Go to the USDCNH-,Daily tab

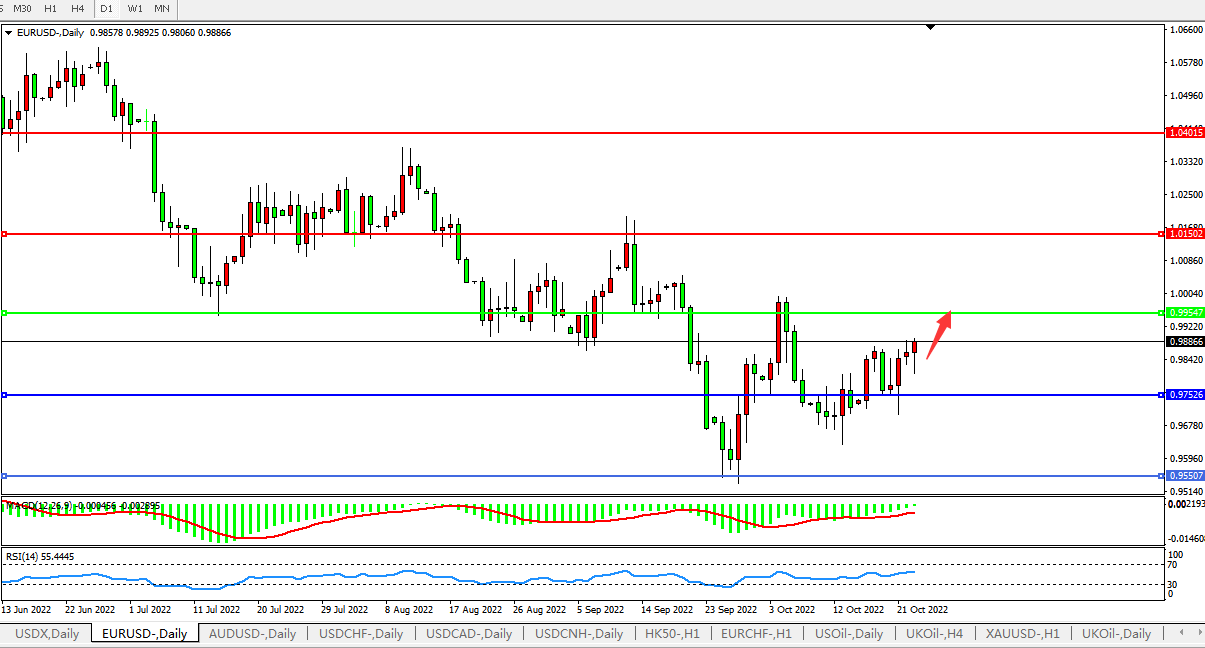(578, 633)
